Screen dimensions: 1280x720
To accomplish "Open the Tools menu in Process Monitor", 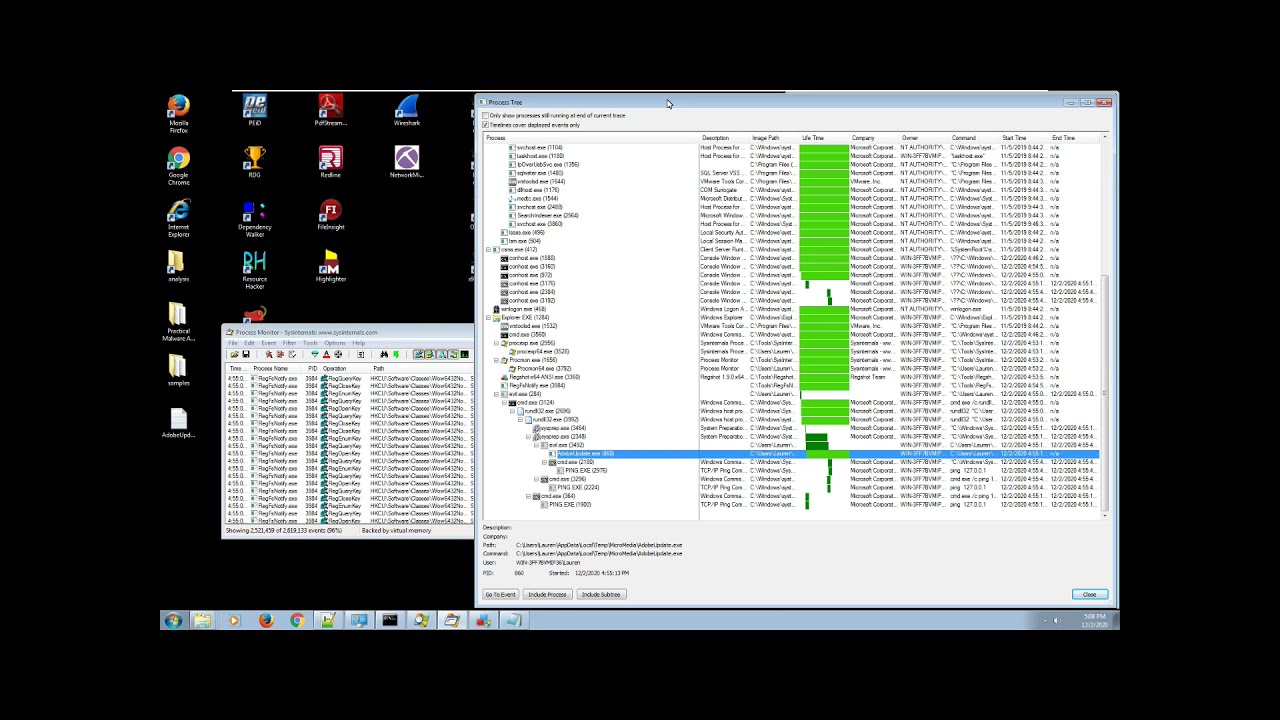I will (x=310, y=343).
